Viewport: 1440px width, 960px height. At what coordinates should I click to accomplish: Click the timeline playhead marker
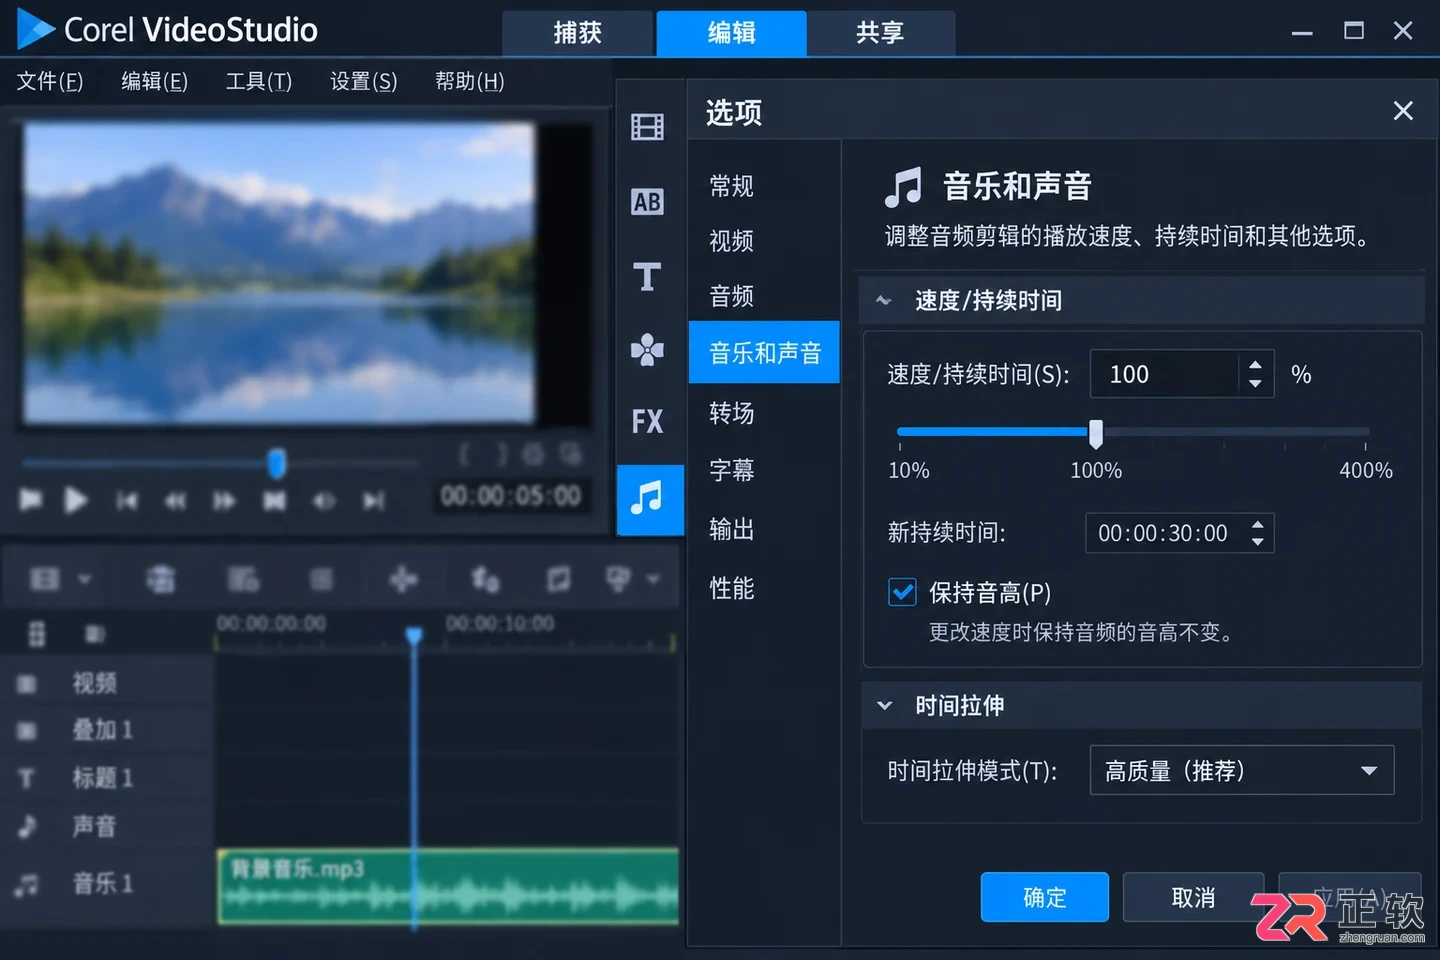[x=414, y=635]
